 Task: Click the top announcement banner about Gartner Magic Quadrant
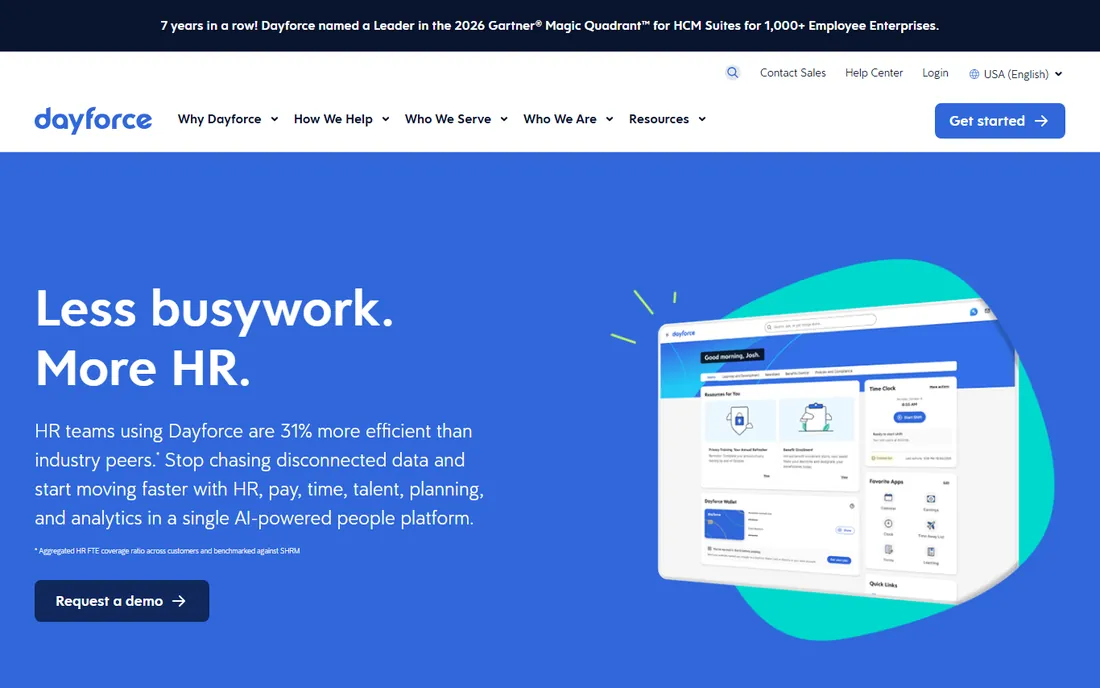click(x=549, y=25)
